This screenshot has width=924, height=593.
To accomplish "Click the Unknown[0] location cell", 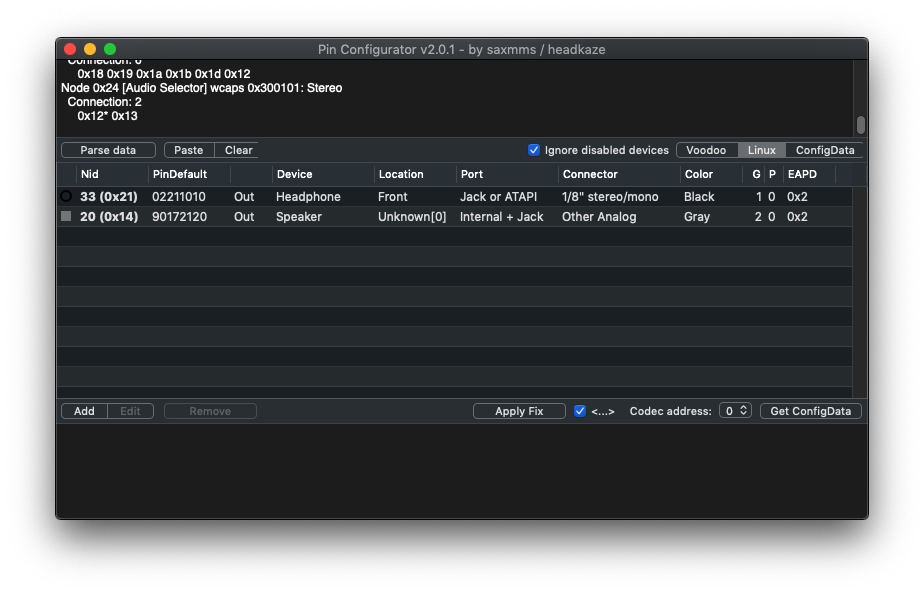I will (x=412, y=217).
